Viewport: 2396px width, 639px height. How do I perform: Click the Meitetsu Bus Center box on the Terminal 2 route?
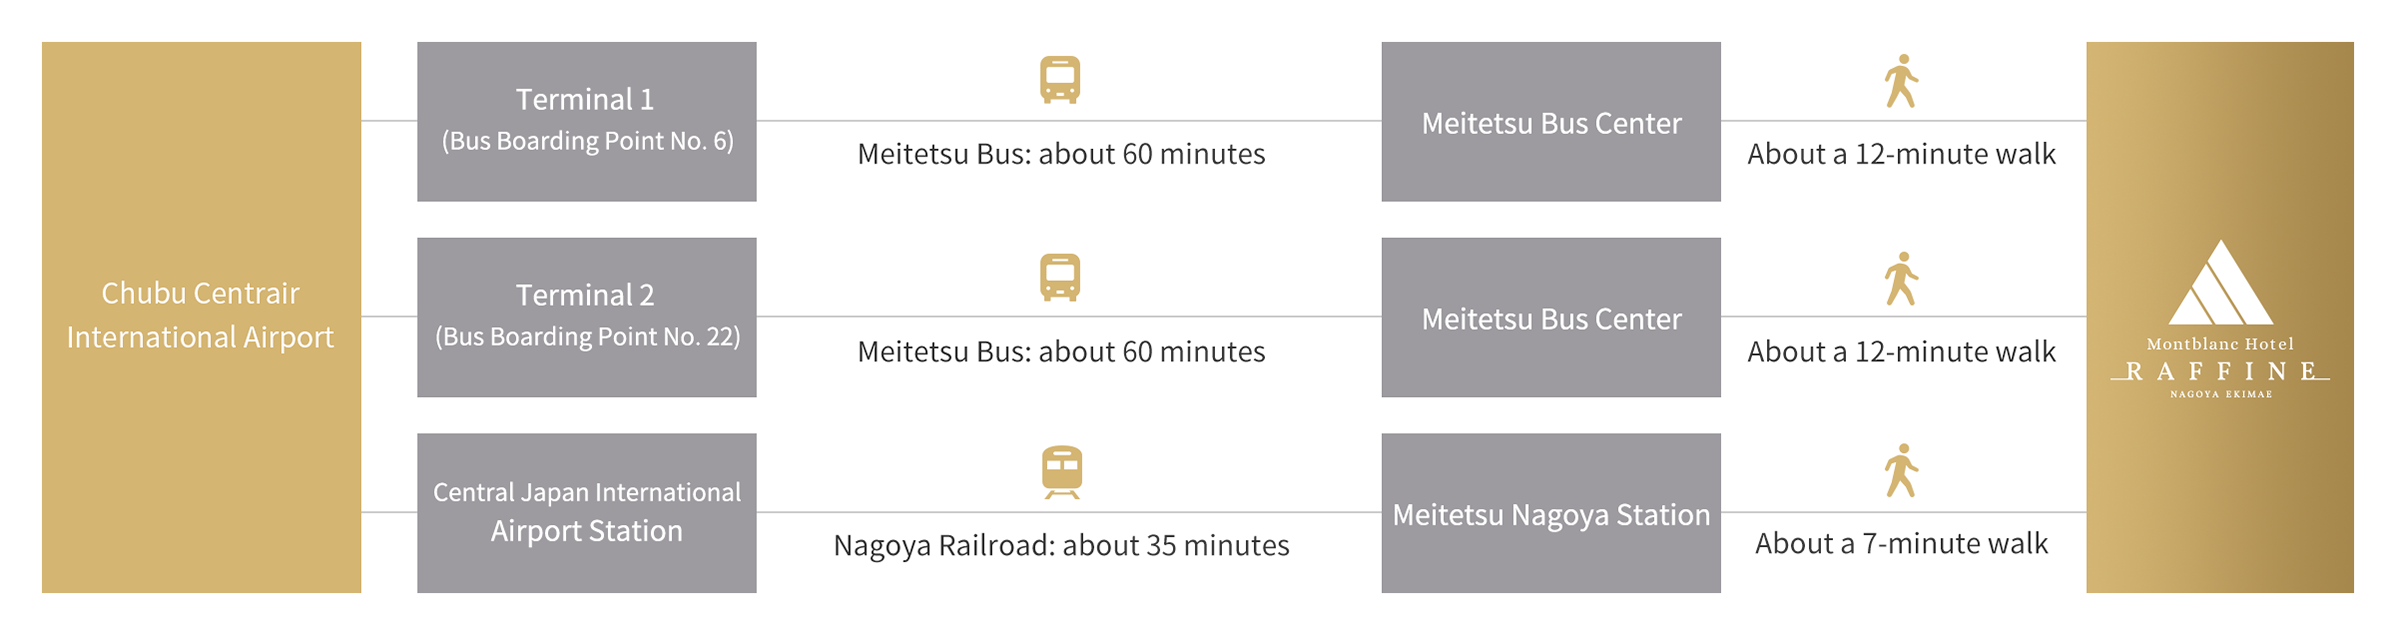(1551, 318)
